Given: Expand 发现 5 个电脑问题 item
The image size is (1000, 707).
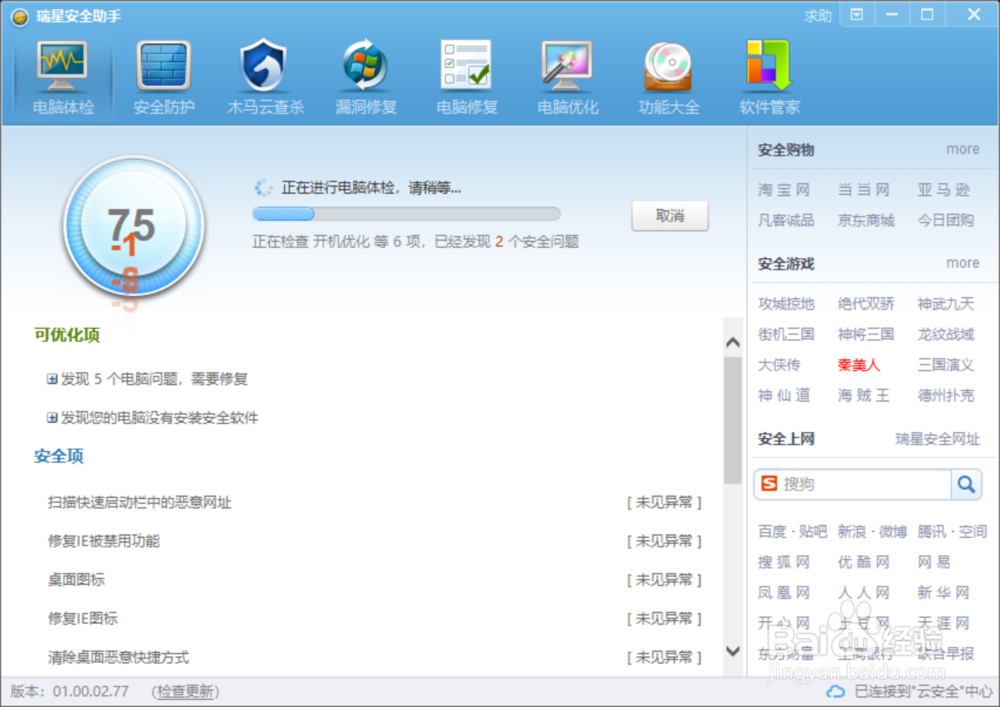Looking at the screenshot, I should pyautogui.click(x=52, y=379).
